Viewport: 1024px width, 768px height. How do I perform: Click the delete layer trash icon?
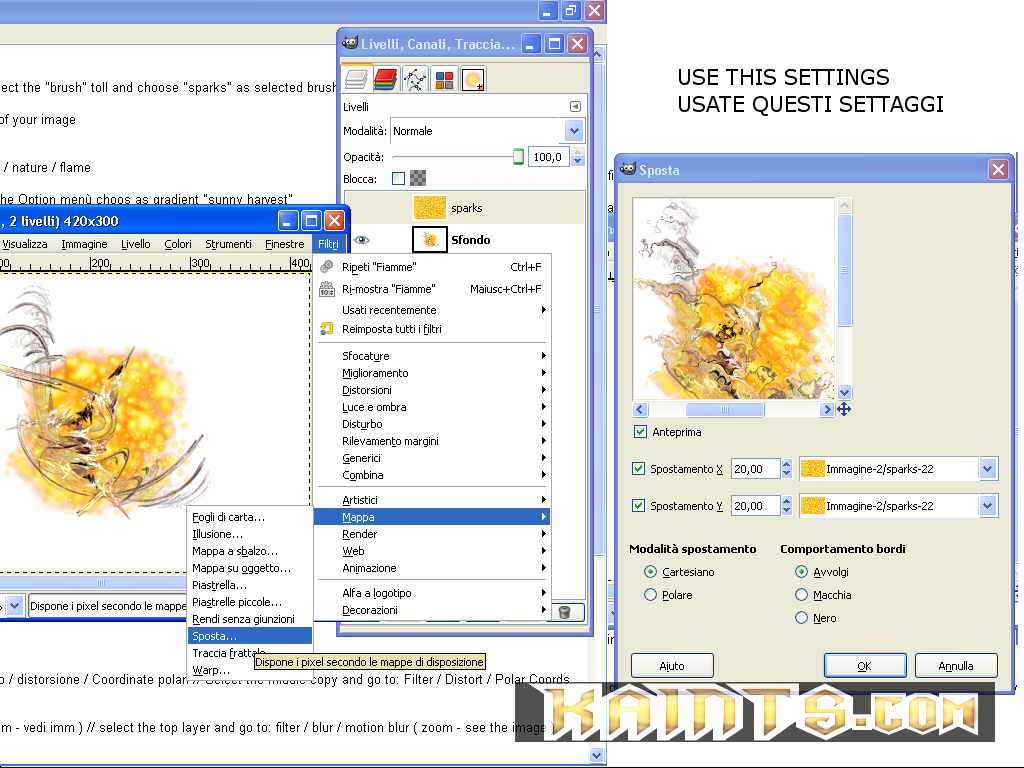coord(565,612)
